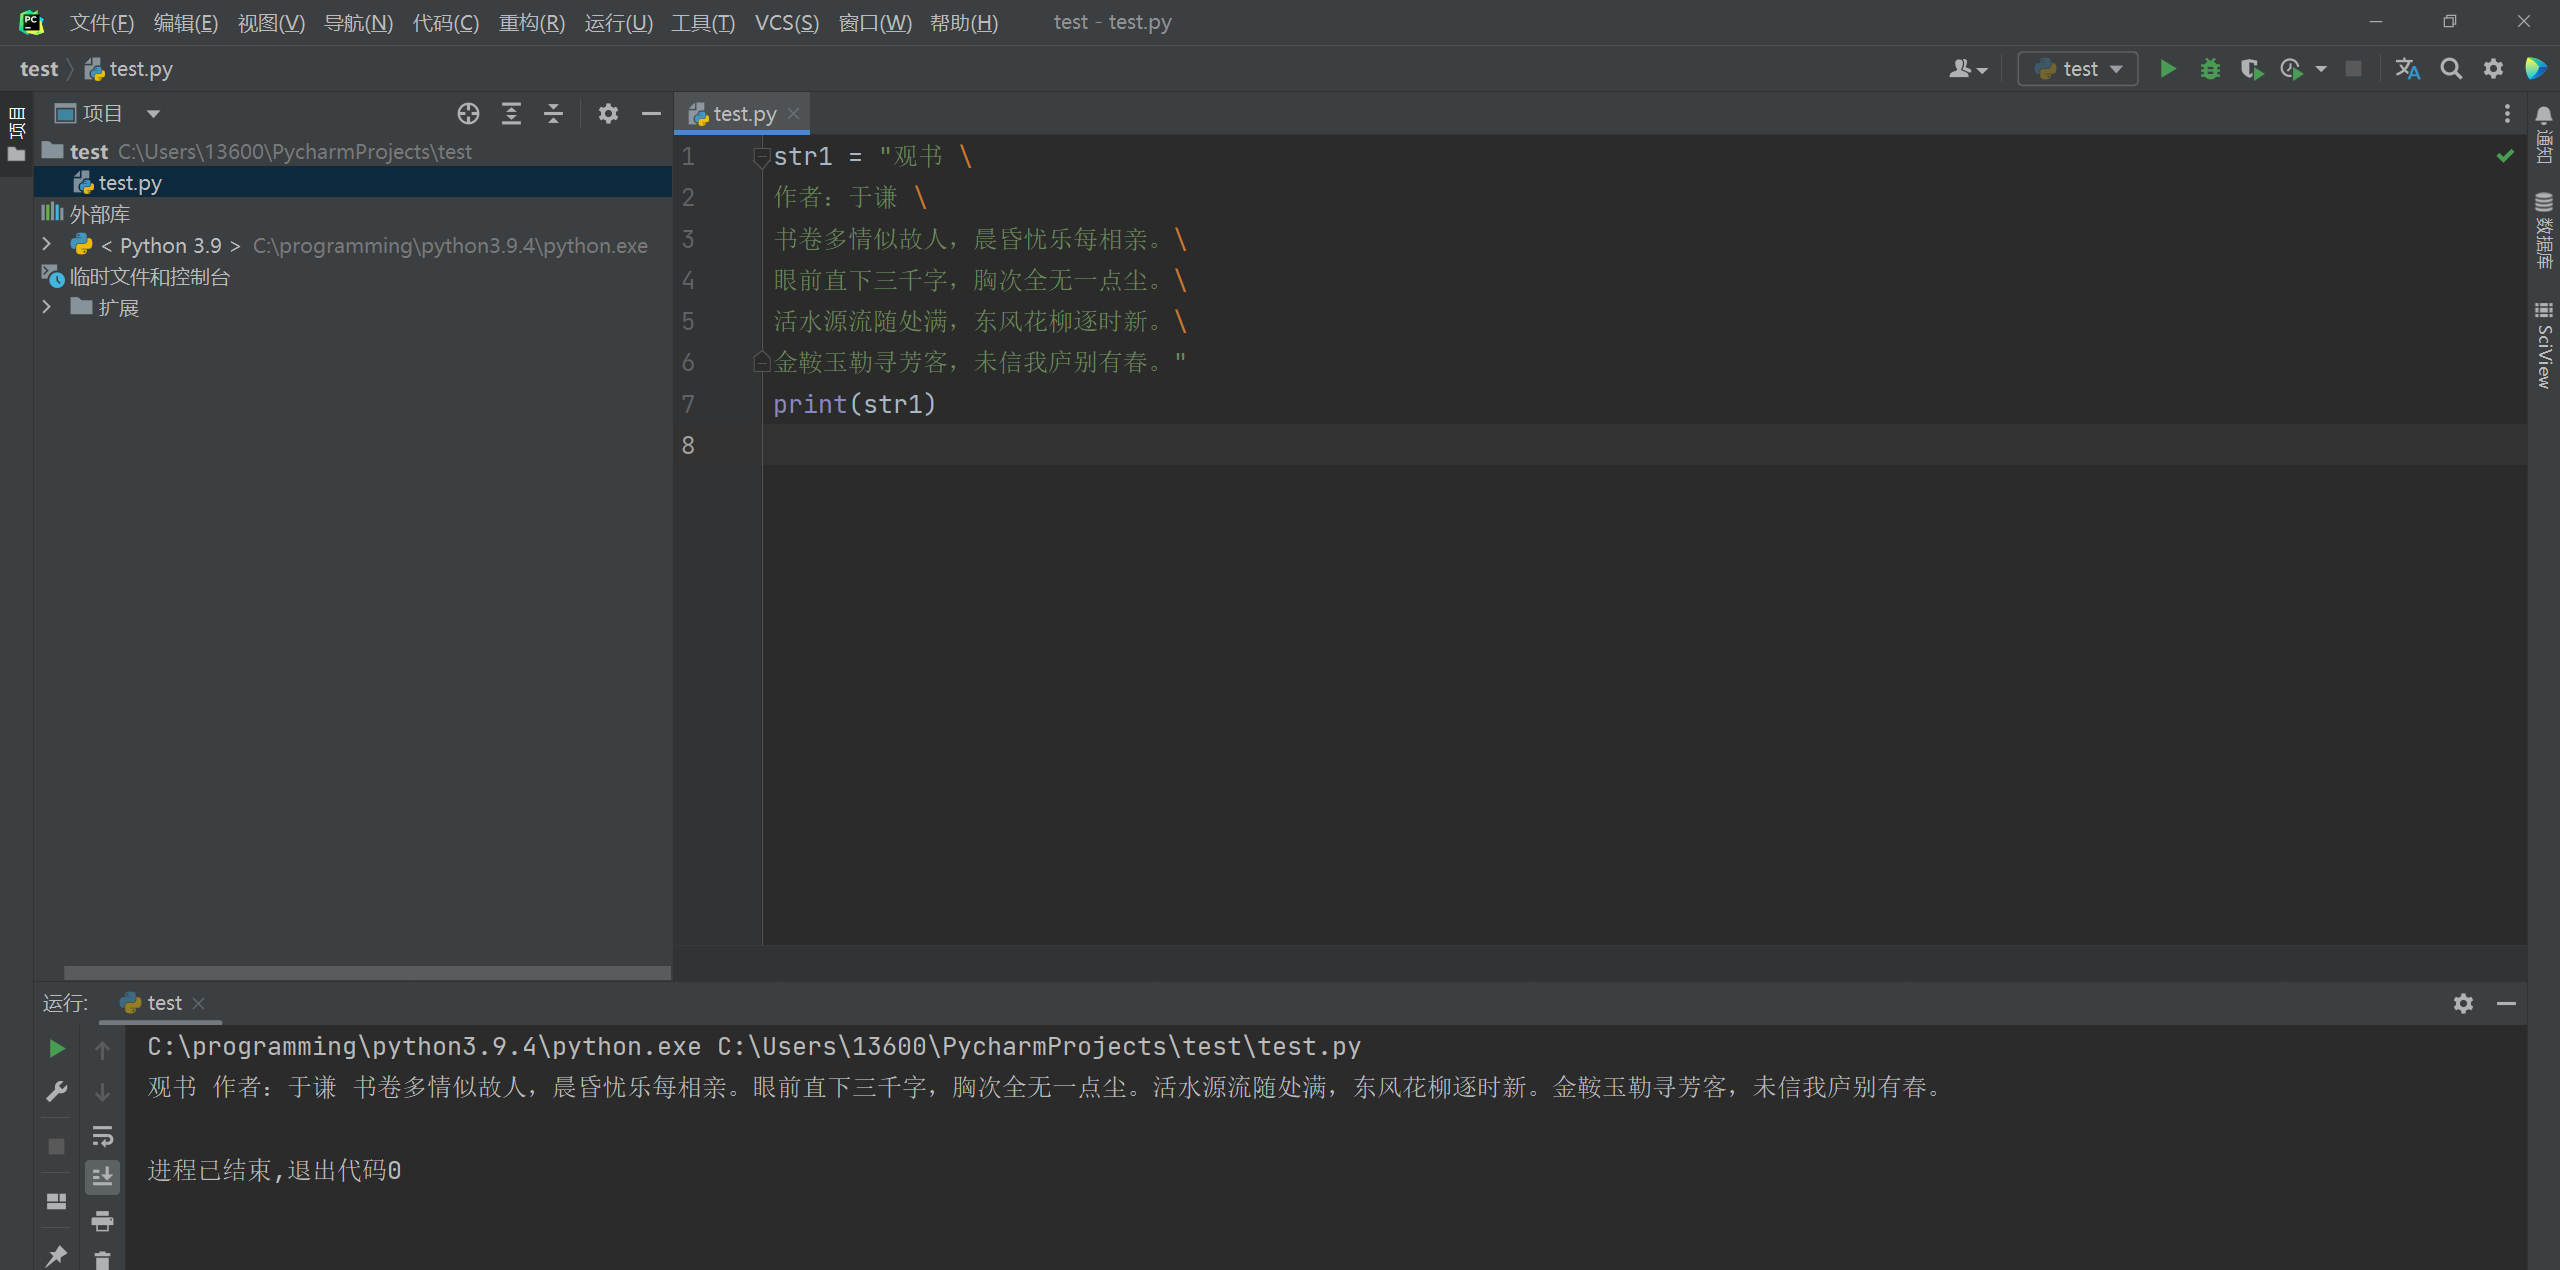Screen dimensions: 2560x1270
Task: Toggle the project tool window sidebar button
Action: tap(17, 134)
